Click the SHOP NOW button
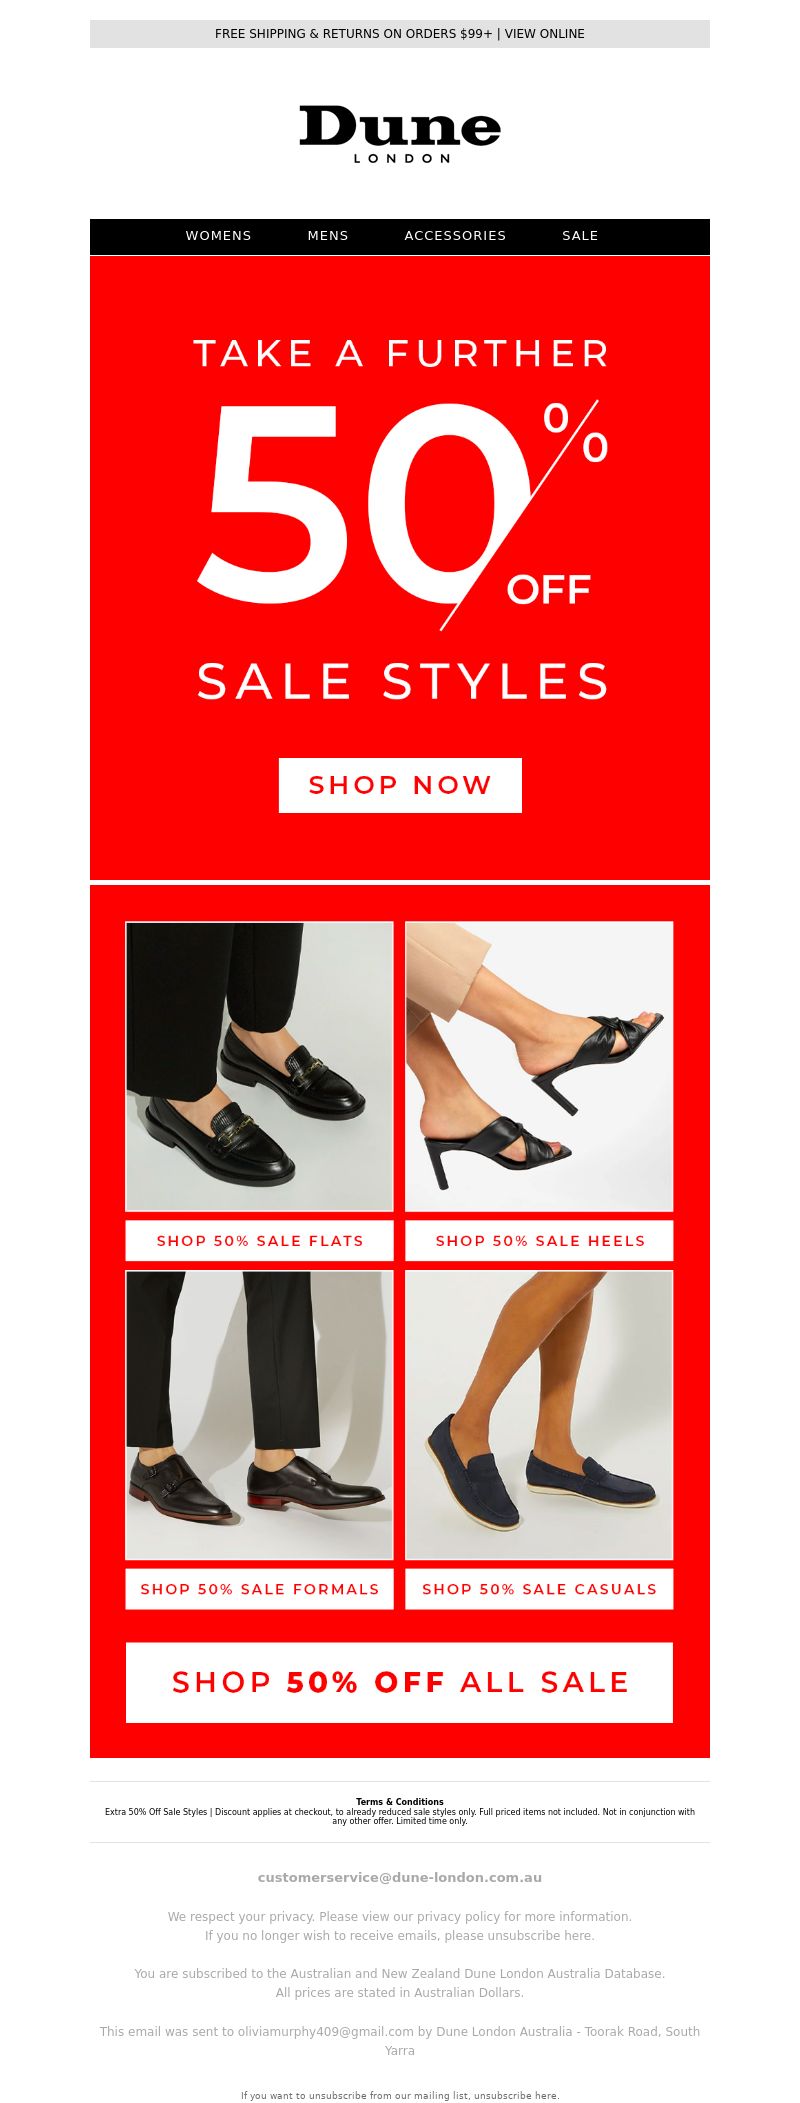The image size is (800, 2103). (x=400, y=785)
